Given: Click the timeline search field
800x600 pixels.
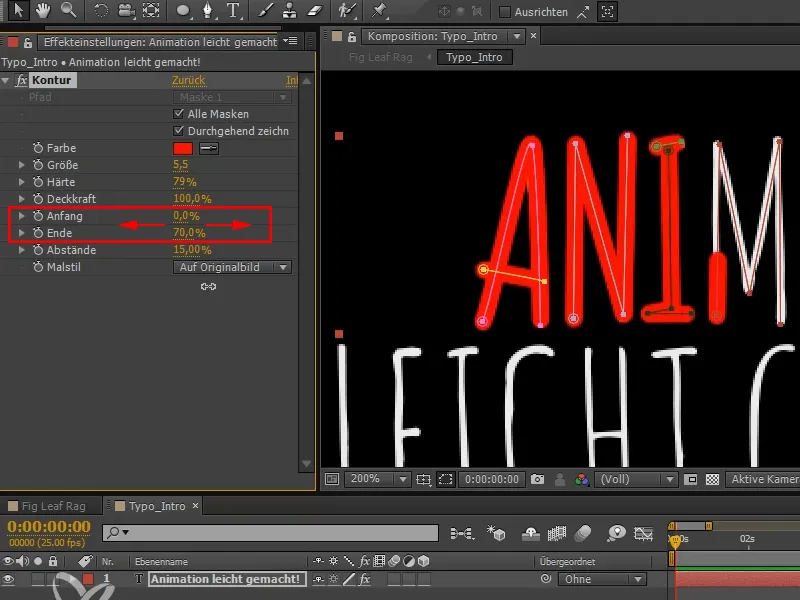Looking at the screenshot, I should click(x=270, y=533).
